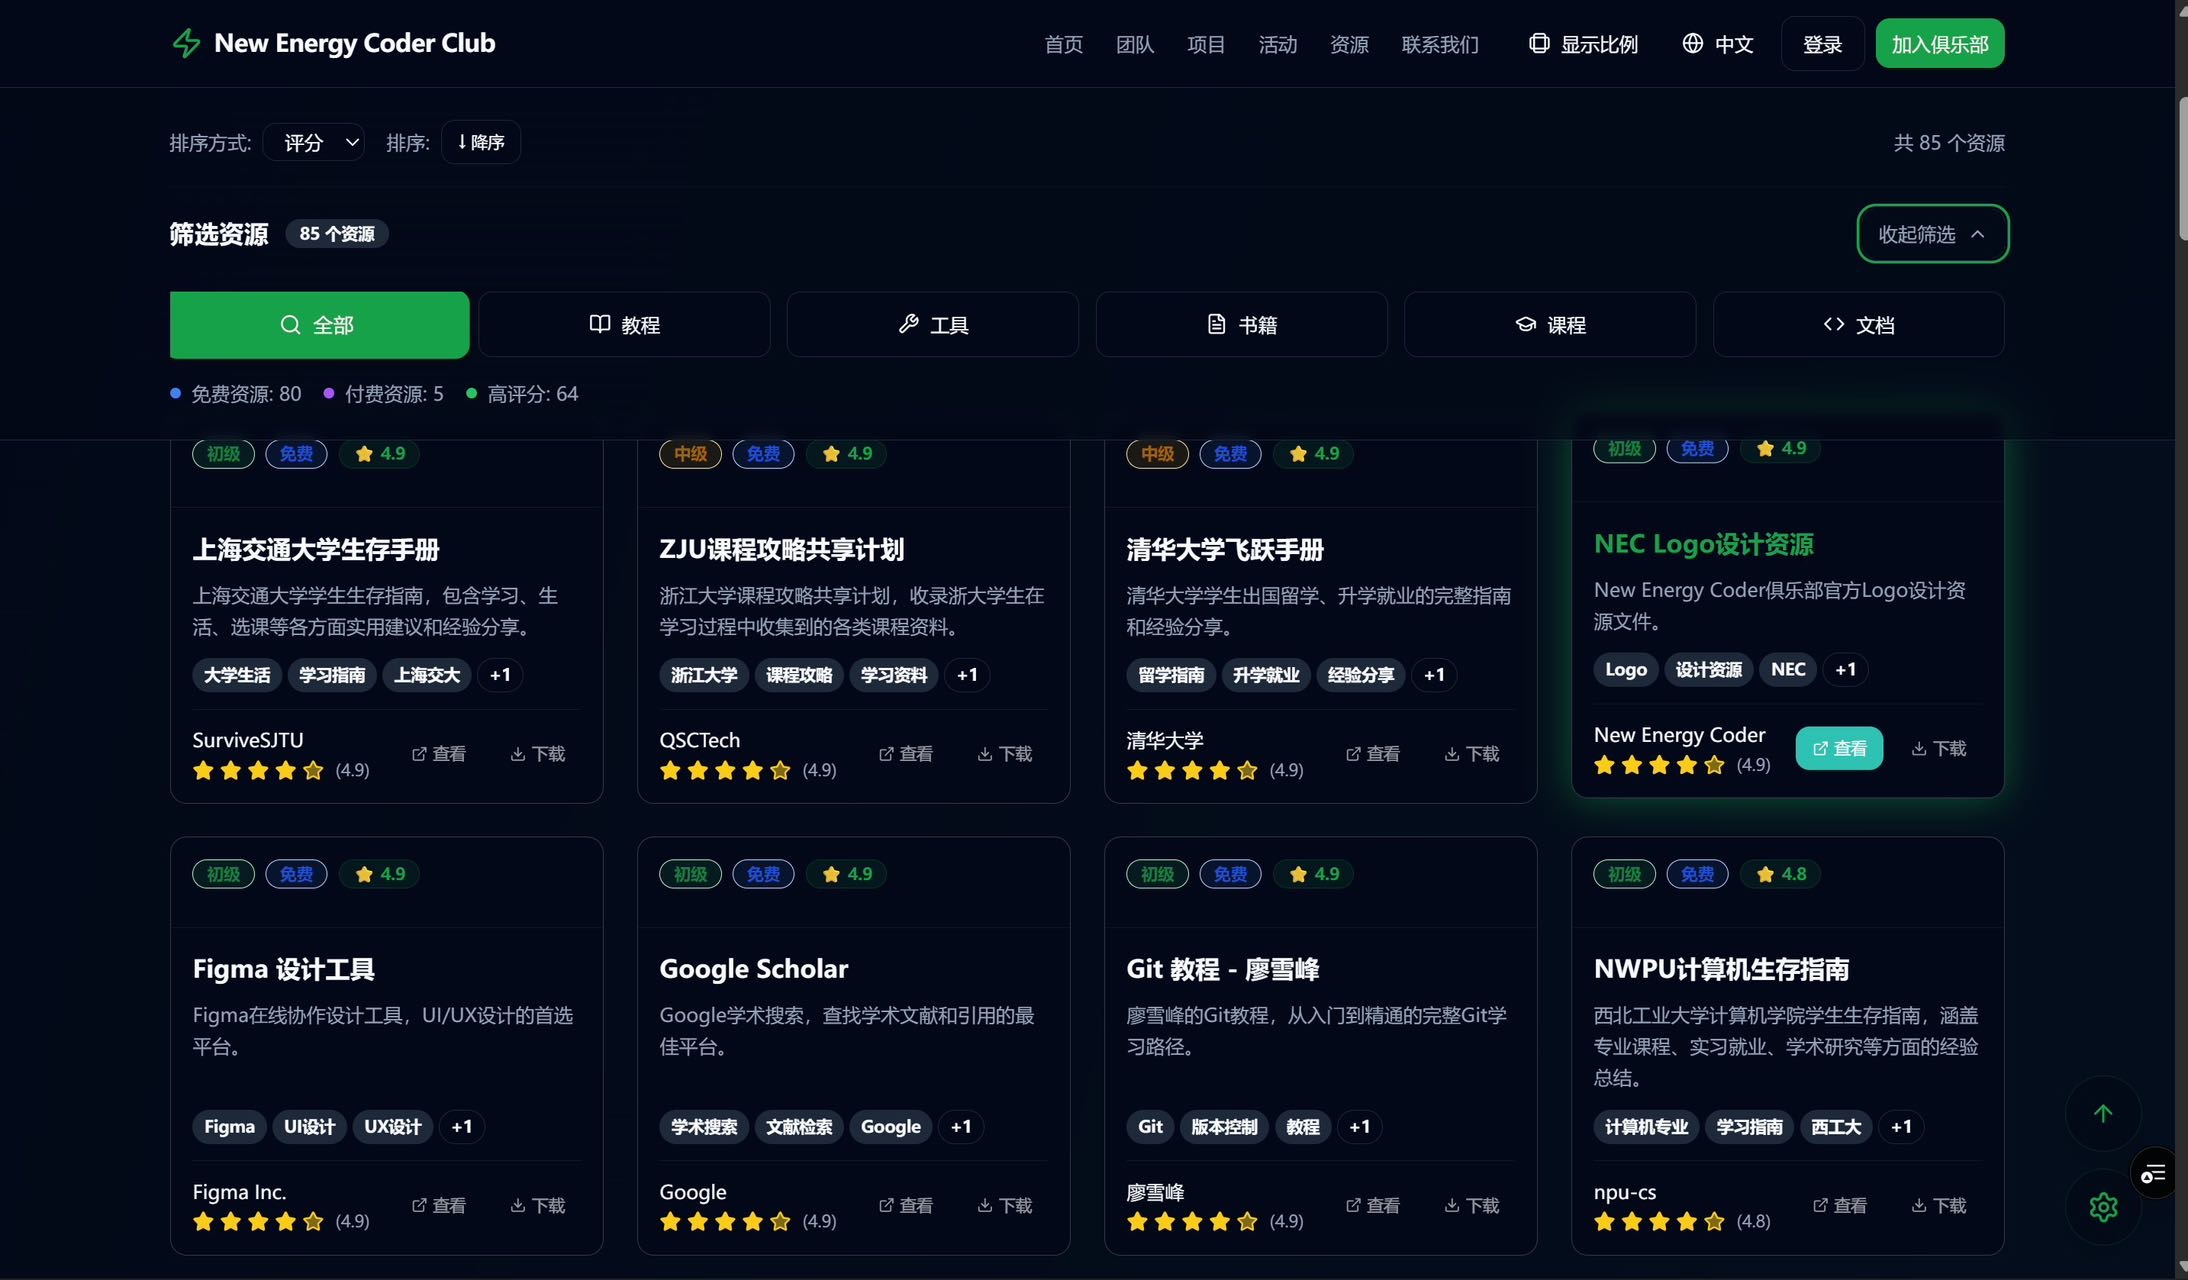Download the Google Scholar resource
This screenshot has width=2188, height=1280.
[1005, 1206]
